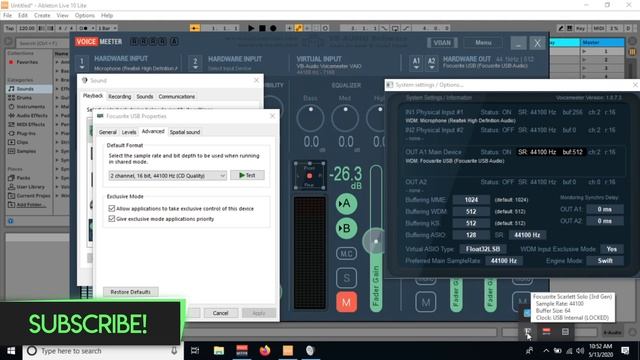Toggle the Voicemeeter M.C button
The width and height of the screenshot is (640, 360).
pos(346,253)
